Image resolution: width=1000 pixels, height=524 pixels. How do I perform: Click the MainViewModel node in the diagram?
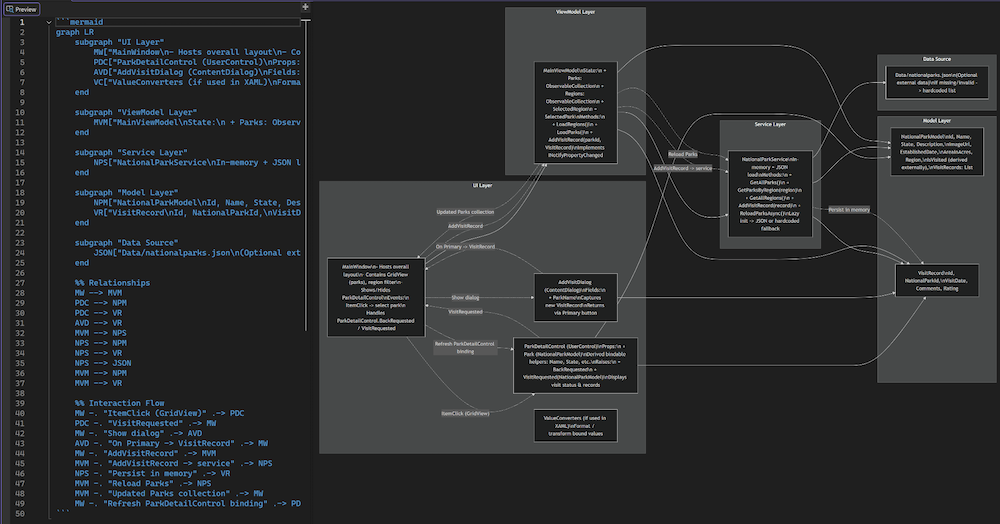[x=575, y=113]
